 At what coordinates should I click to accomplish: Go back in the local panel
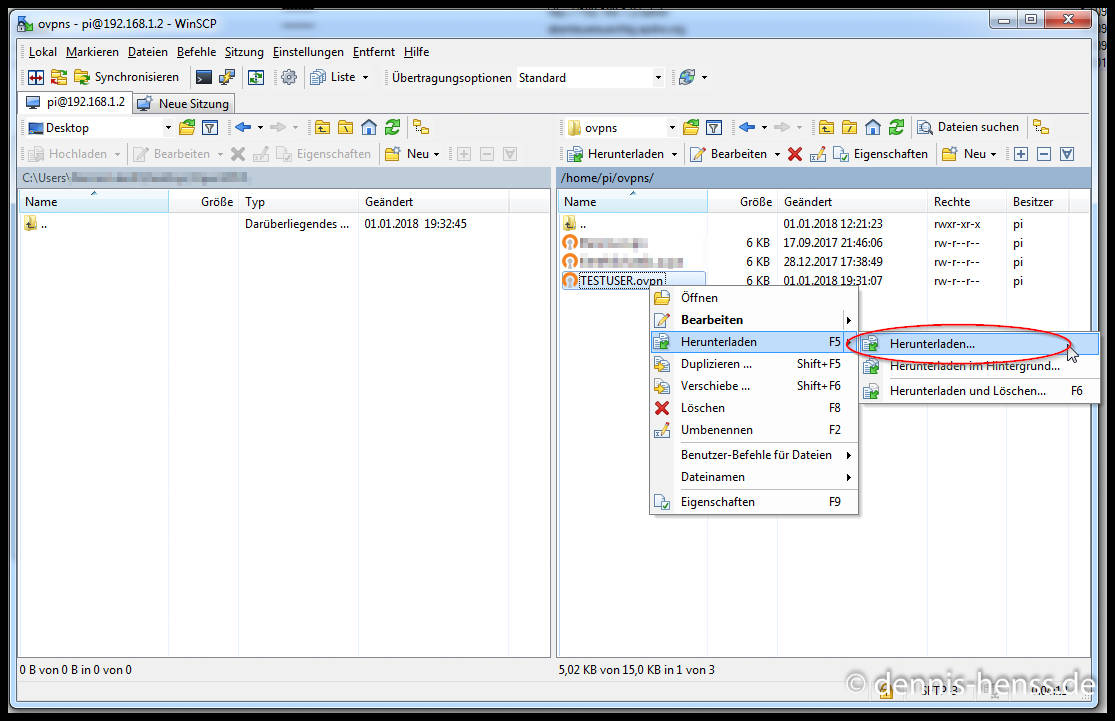tap(243, 127)
